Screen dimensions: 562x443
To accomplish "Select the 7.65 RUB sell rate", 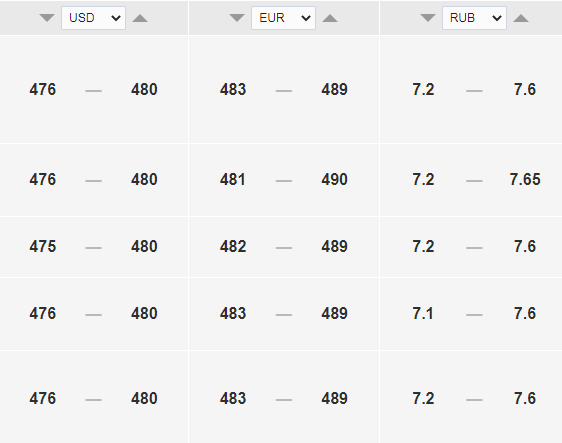I will click(525, 180).
